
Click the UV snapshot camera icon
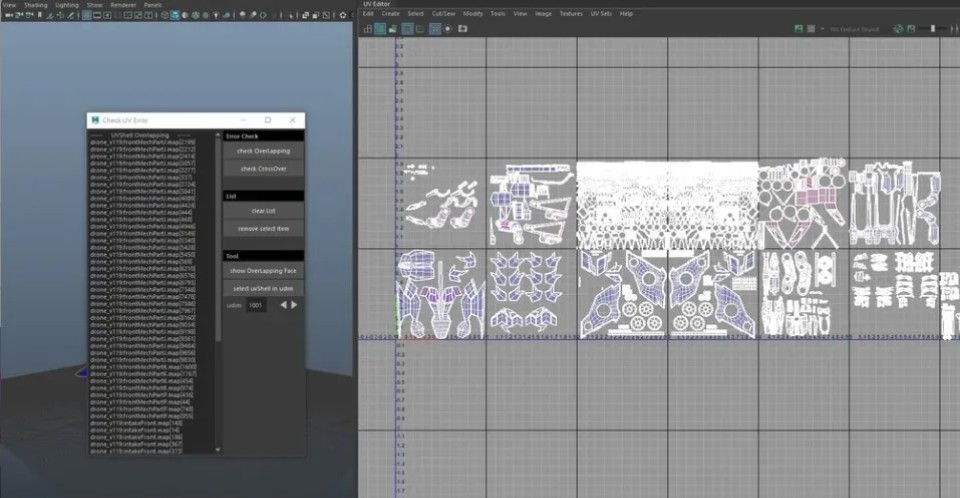462,29
